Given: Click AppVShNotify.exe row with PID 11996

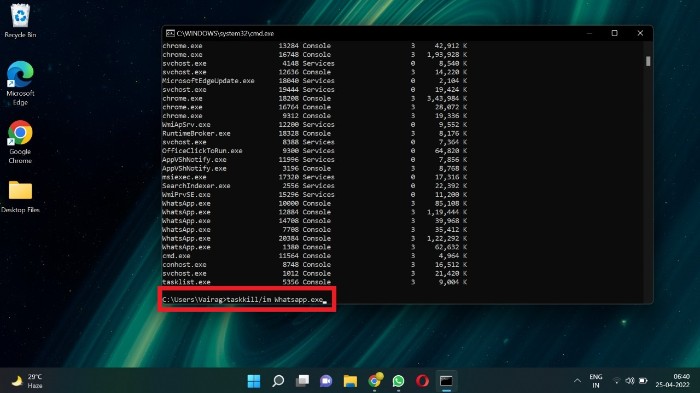Looking at the screenshot, I should pyautogui.click(x=315, y=159).
